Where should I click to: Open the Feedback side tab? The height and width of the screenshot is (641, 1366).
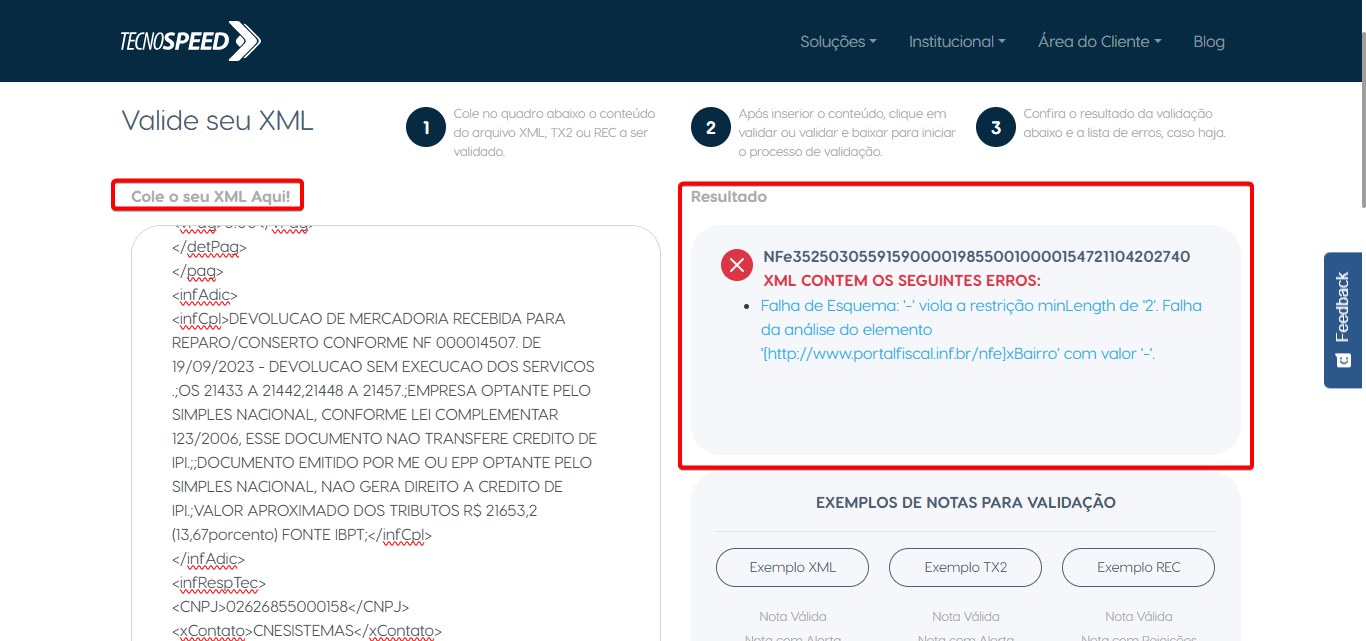pyautogui.click(x=1343, y=305)
